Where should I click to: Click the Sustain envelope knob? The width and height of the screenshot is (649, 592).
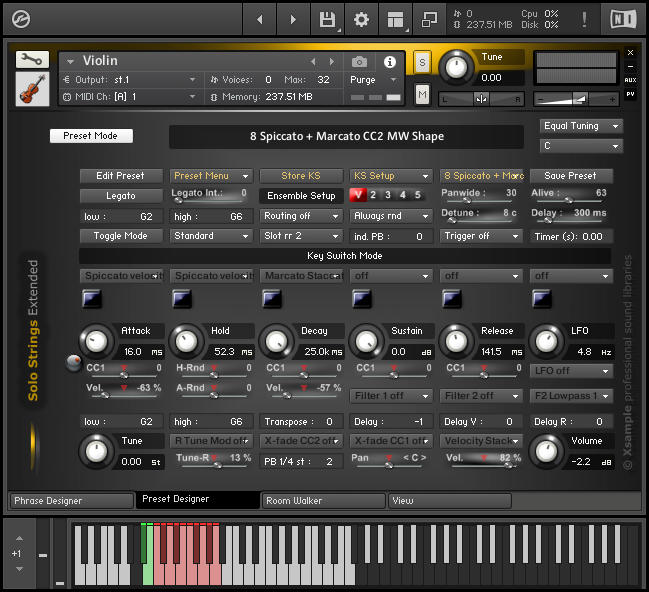point(366,342)
